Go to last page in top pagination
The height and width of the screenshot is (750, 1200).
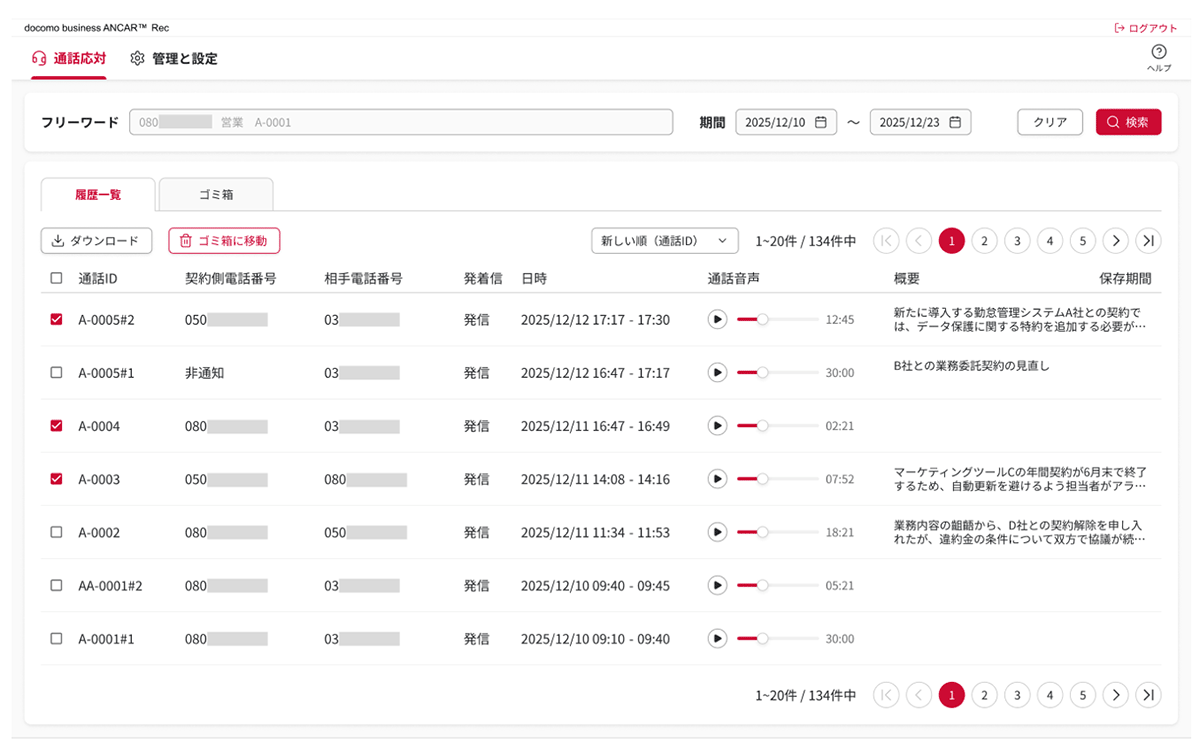[1148, 241]
